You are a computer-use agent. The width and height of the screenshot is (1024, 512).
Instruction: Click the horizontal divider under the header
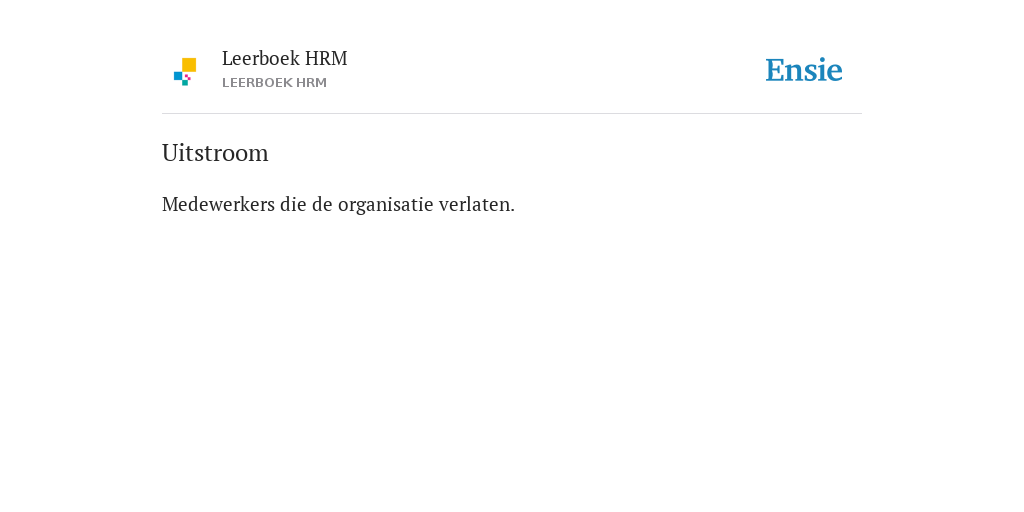click(x=512, y=114)
